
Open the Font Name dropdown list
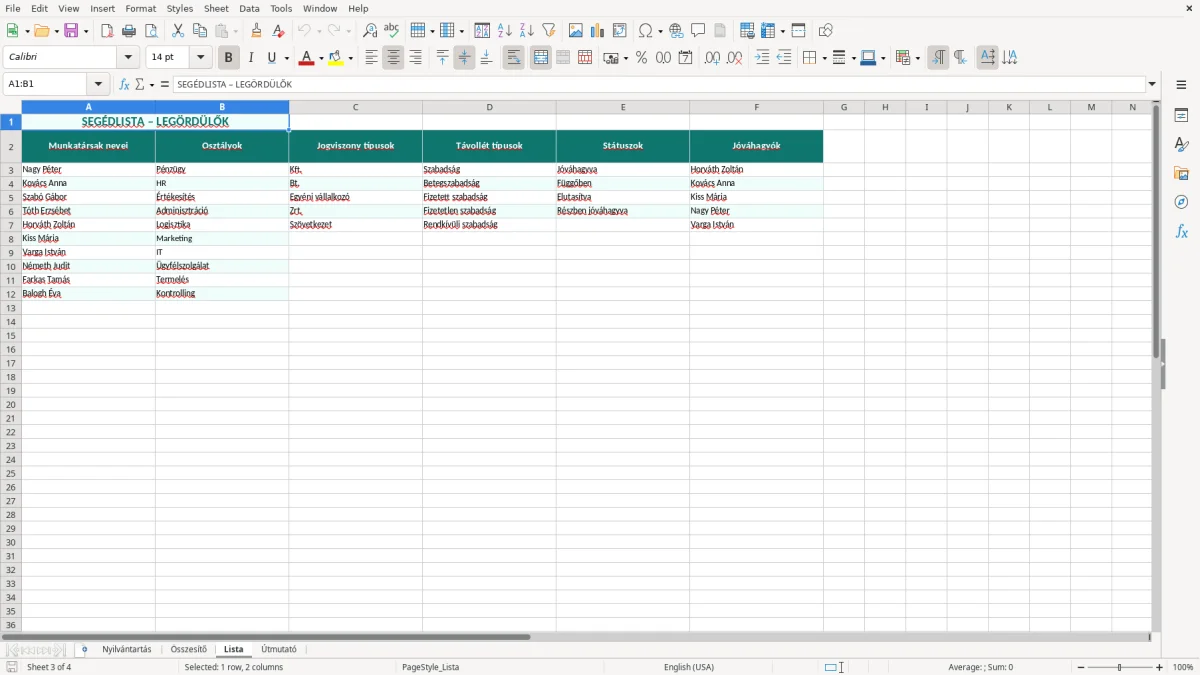pos(128,58)
